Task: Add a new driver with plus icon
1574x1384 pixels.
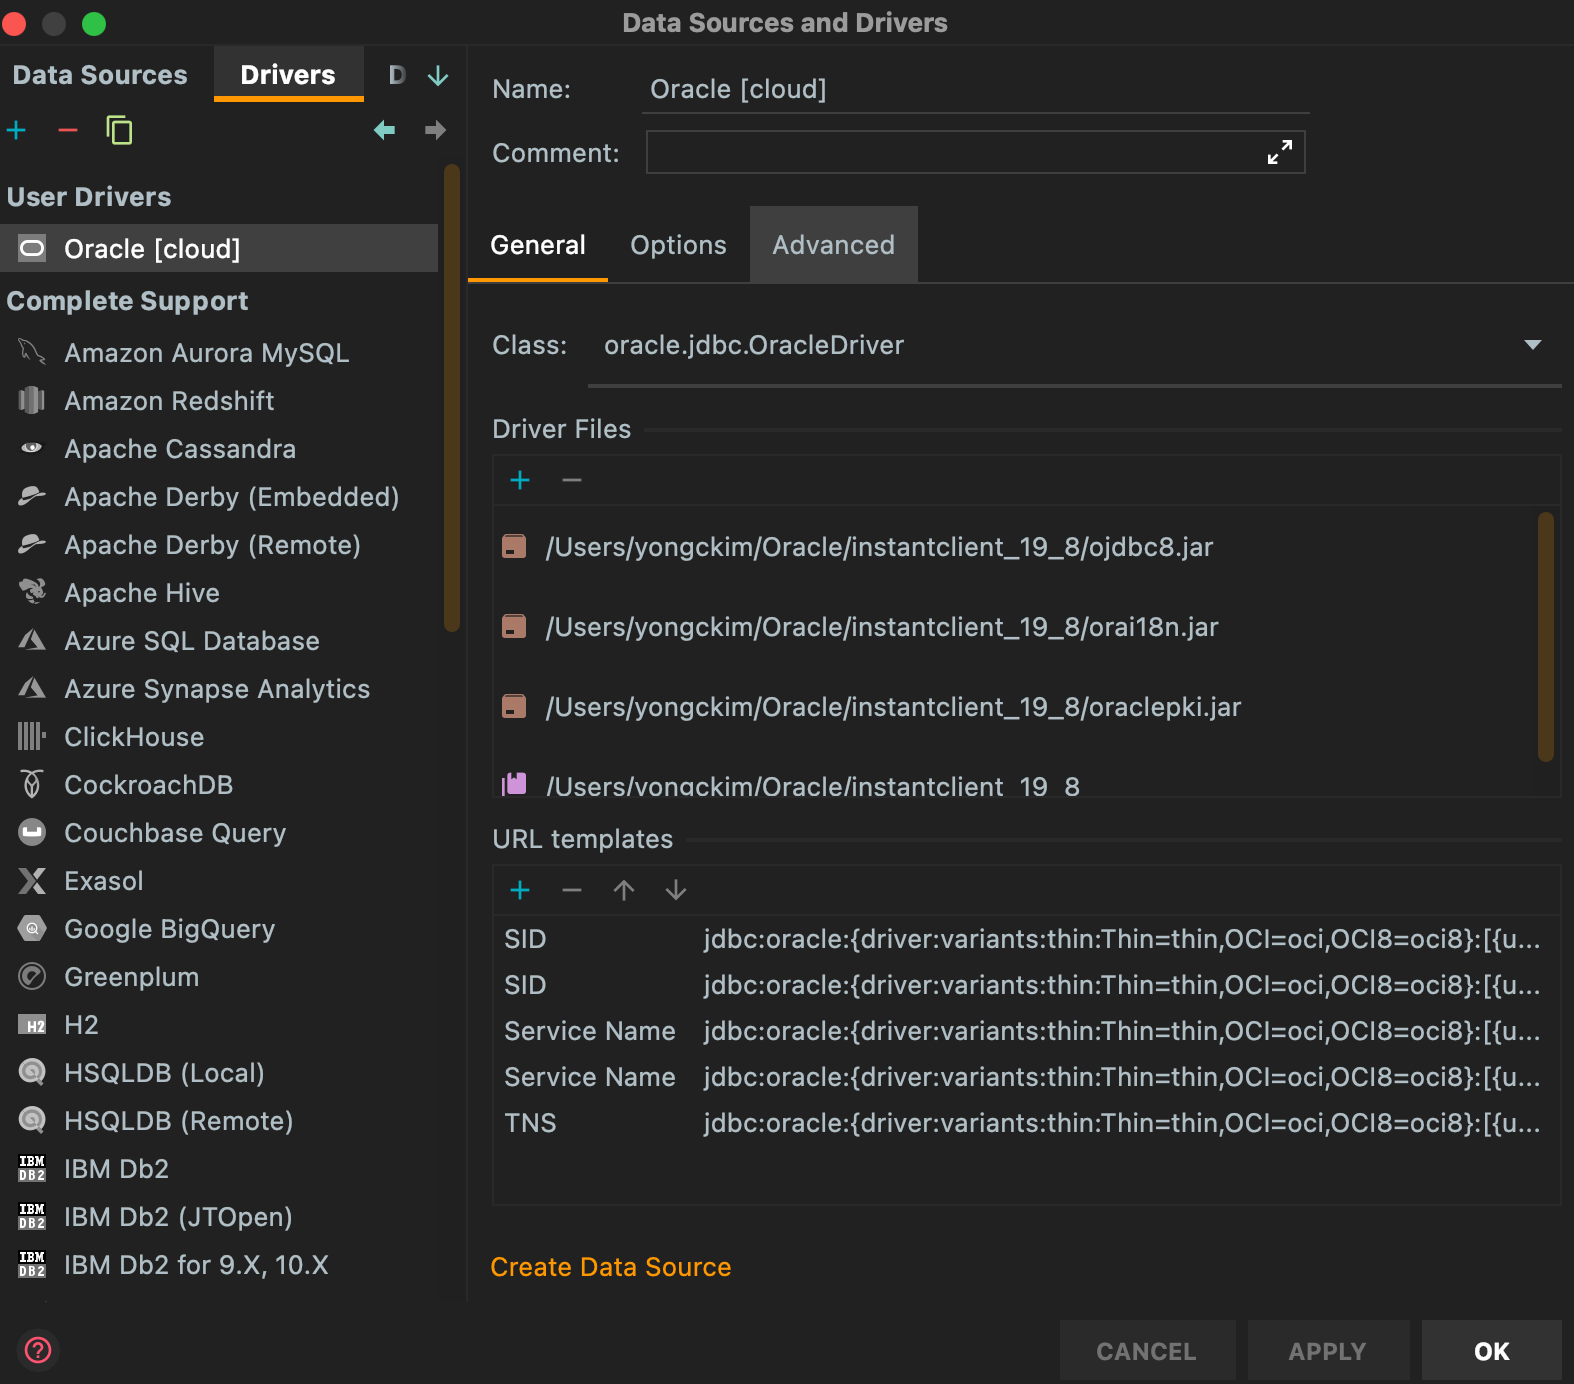Action: (x=17, y=130)
